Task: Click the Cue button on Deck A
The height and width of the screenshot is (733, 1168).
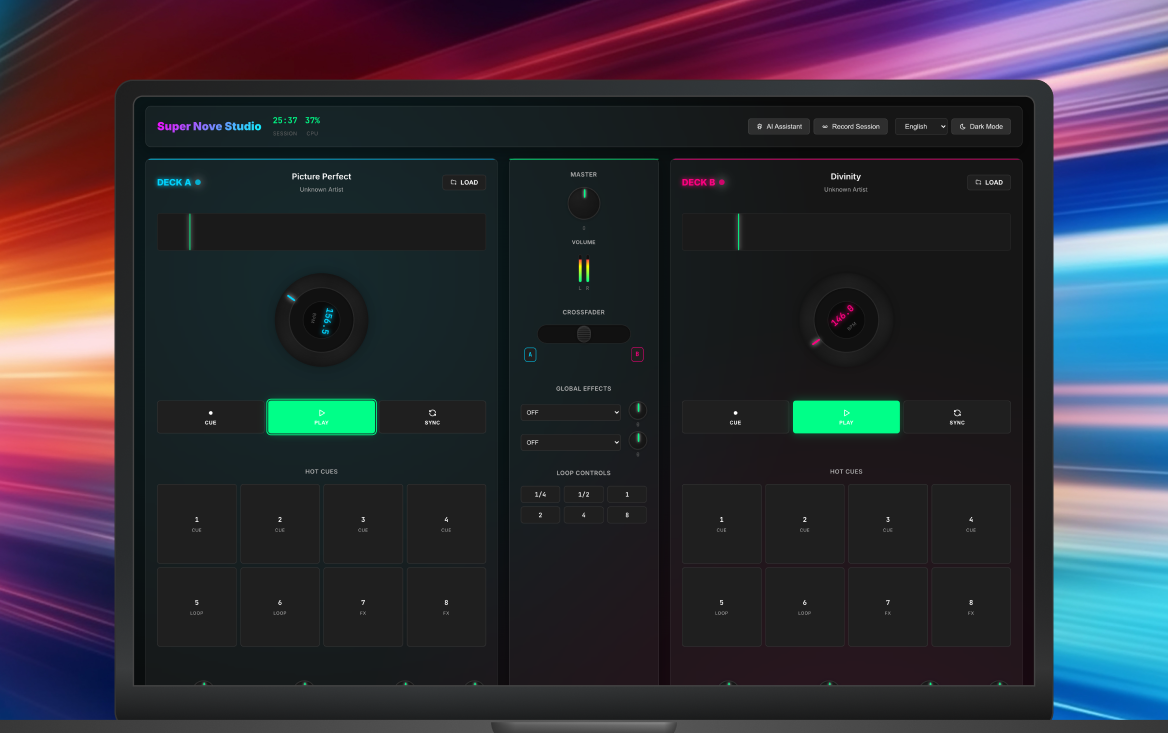Action: pos(210,417)
